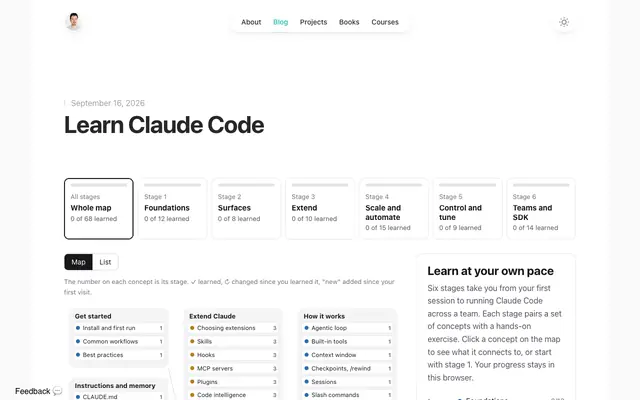Go to Projects in the navigation
This screenshot has width=640, height=400.
coord(313,22)
